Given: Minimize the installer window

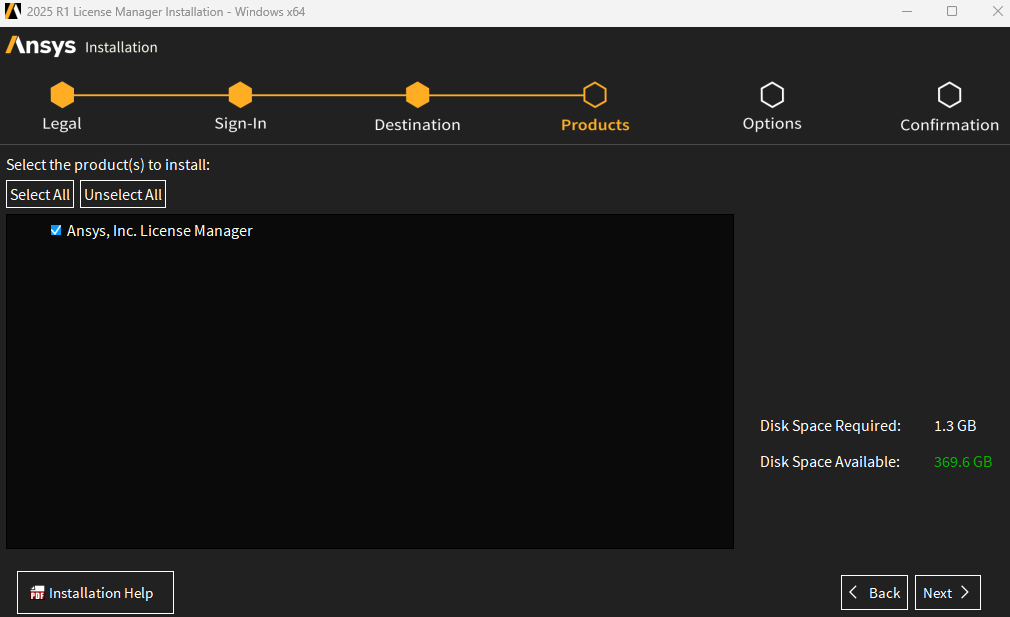Looking at the screenshot, I should coord(907,12).
